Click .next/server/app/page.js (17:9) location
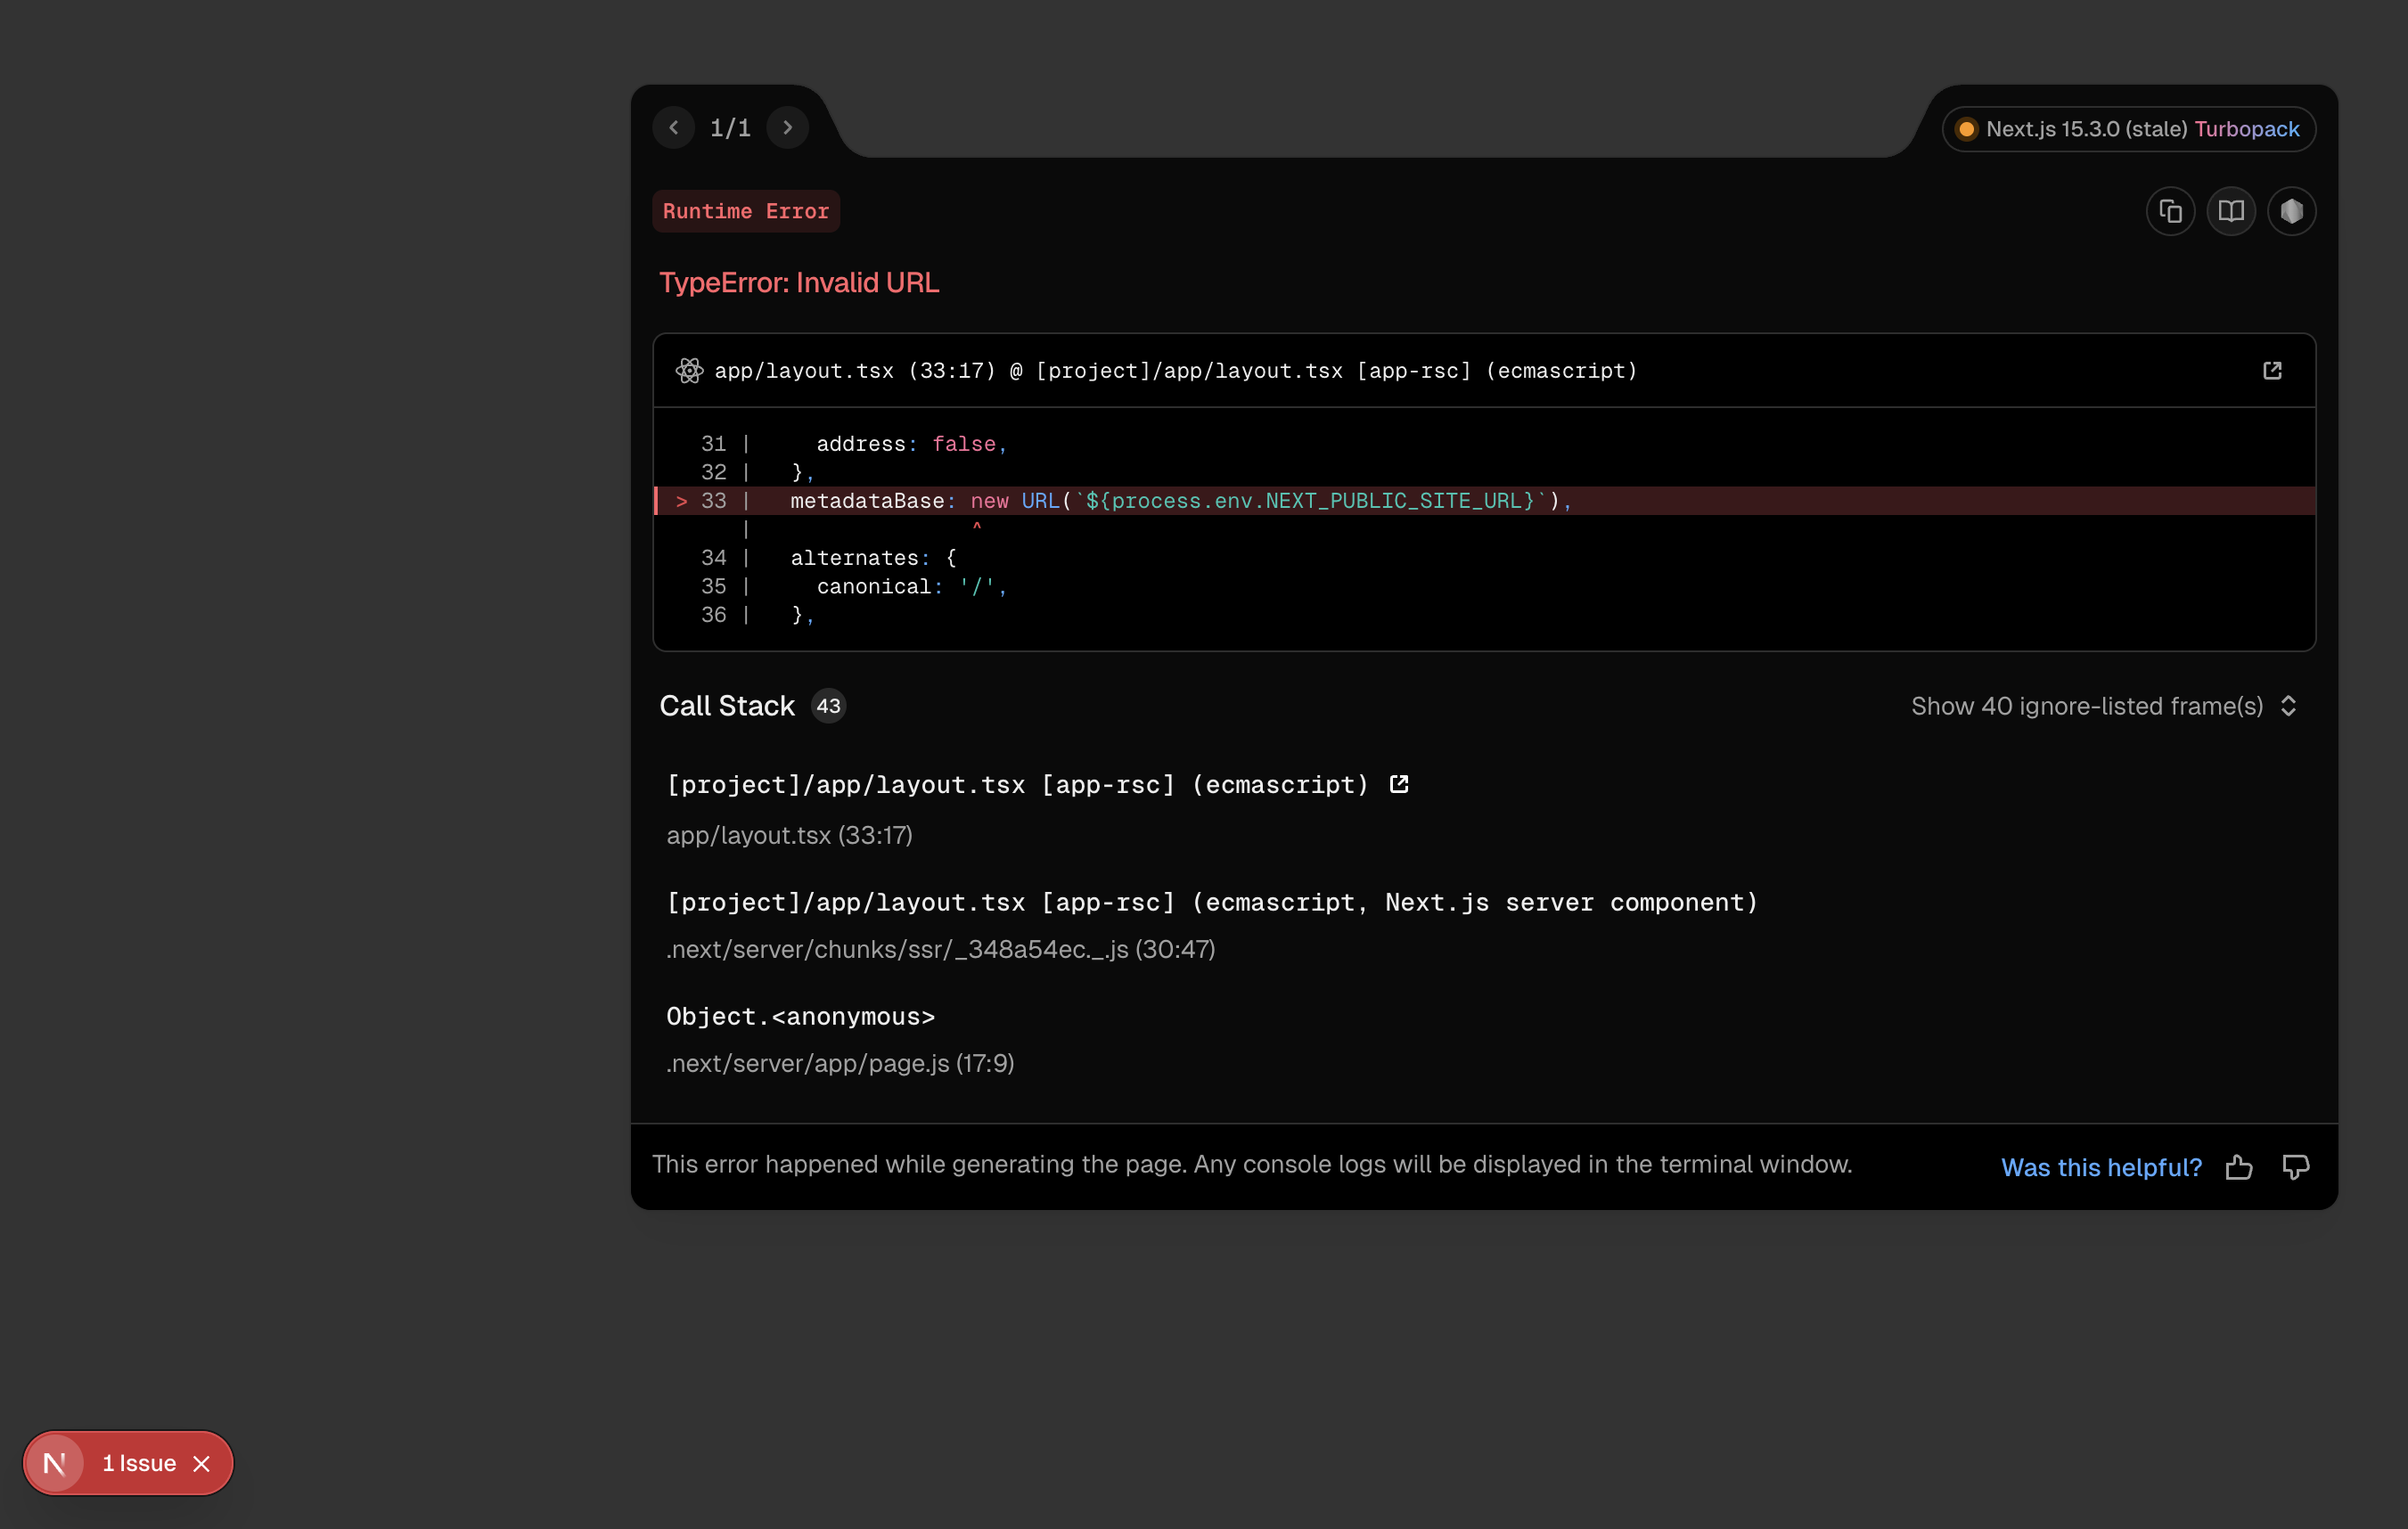2408x1529 pixels. [x=840, y=1063]
